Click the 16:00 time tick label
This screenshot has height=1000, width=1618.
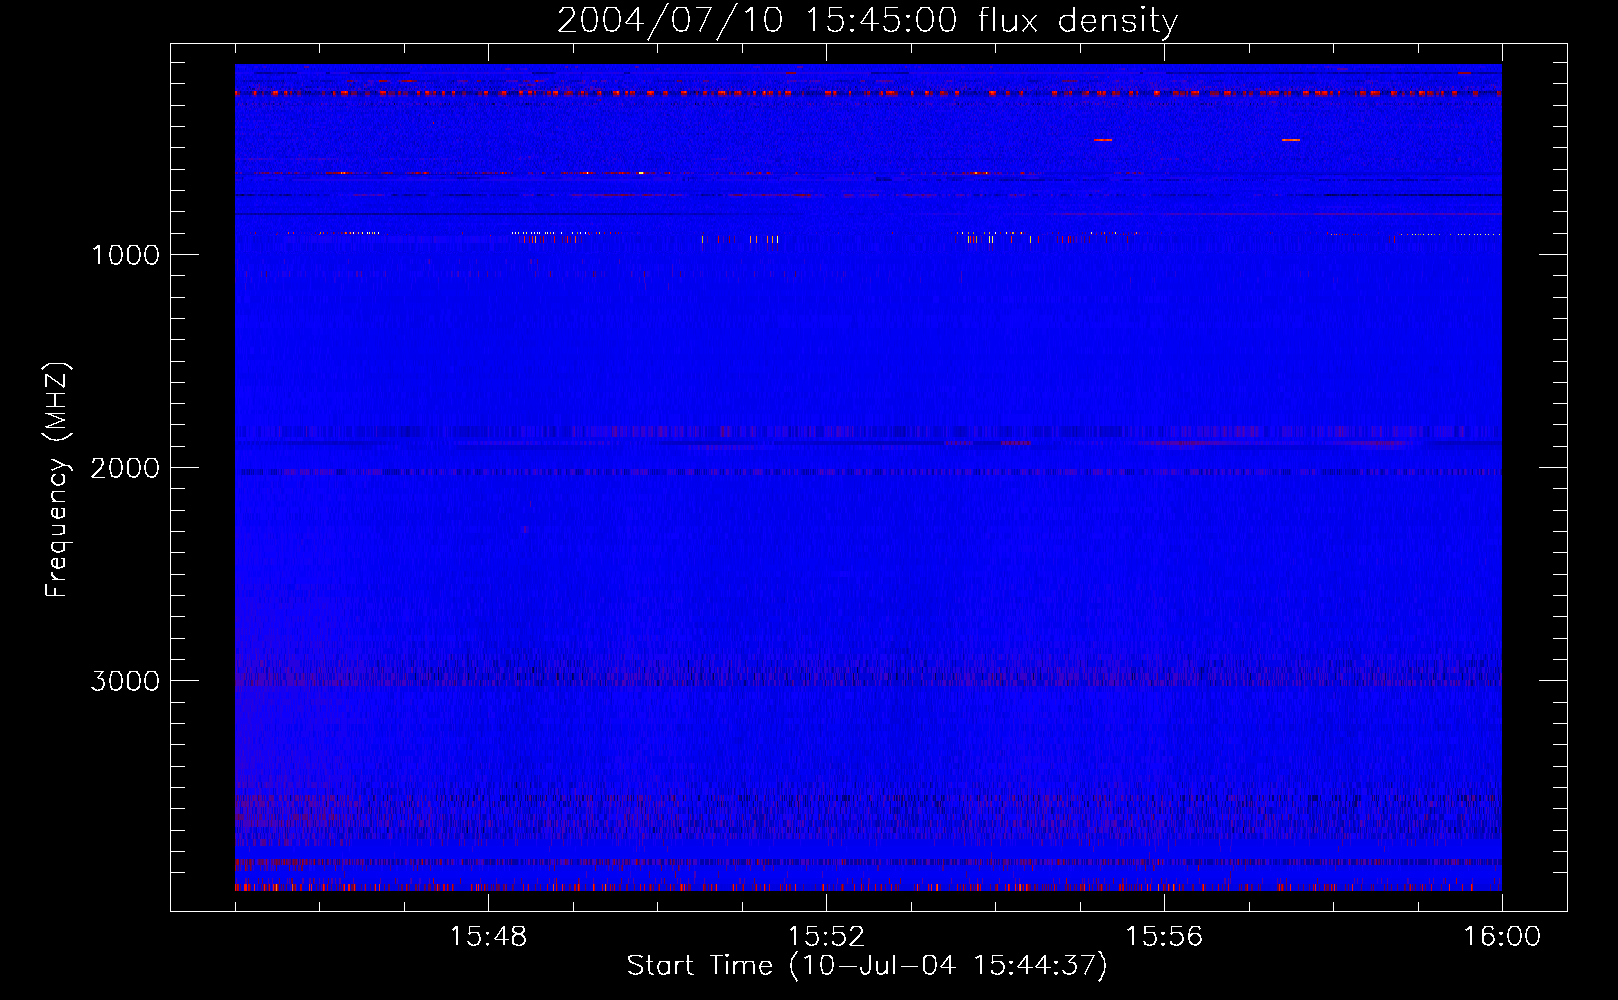[1502, 937]
